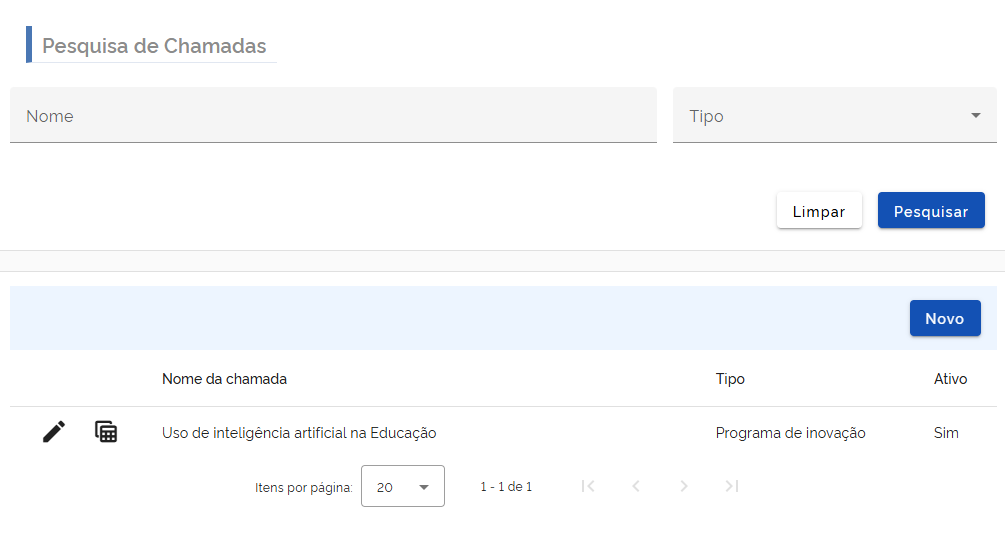Run the search with Pesquisar
Image resolution: width=1005 pixels, height=535 pixels.
point(930,211)
